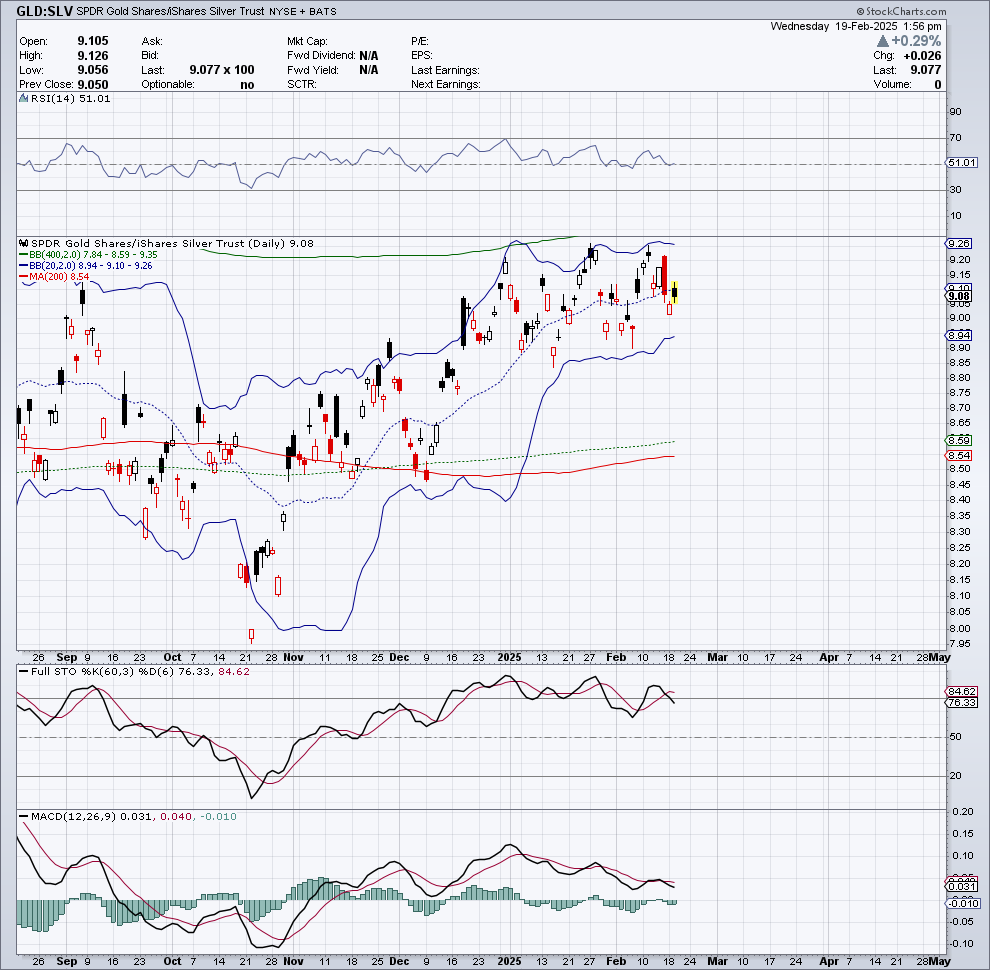Click the 51.01 RSI axis tag

pos(962,163)
